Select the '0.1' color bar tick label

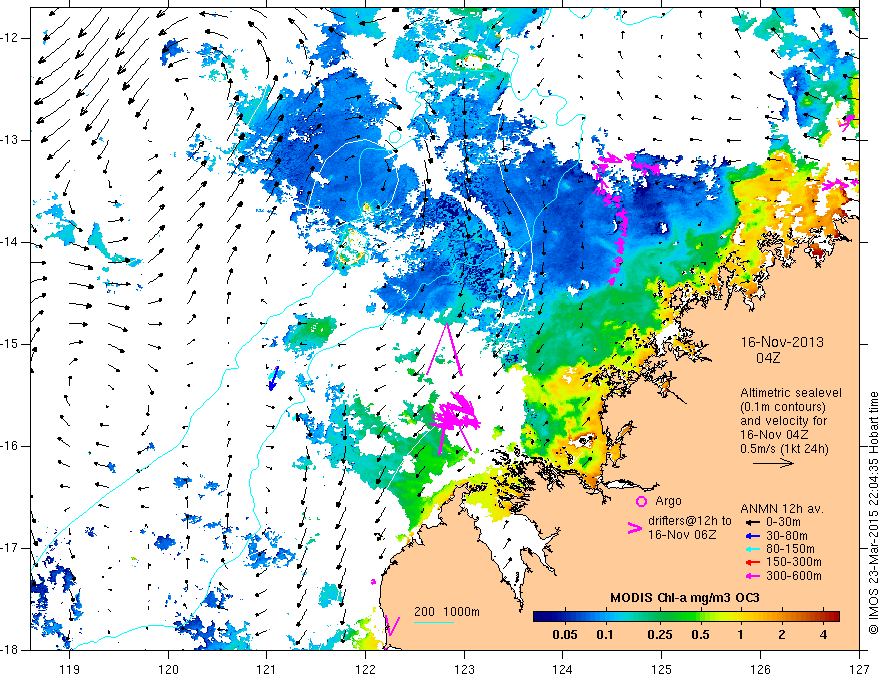point(604,635)
